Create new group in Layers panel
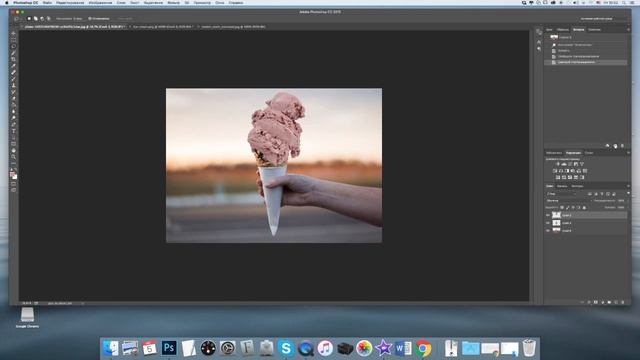 [x=609, y=302]
